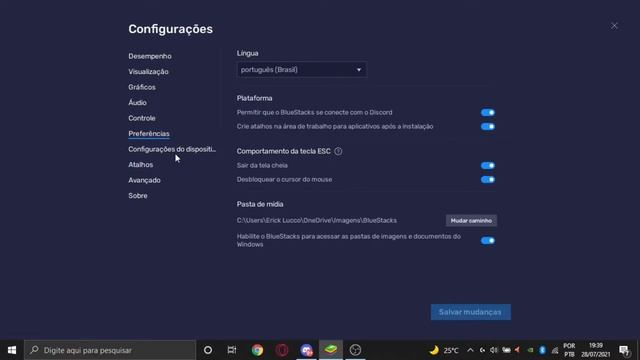Click the taskbar search box
The width and height of the screenshot is (640, 360).
point(110,350)
